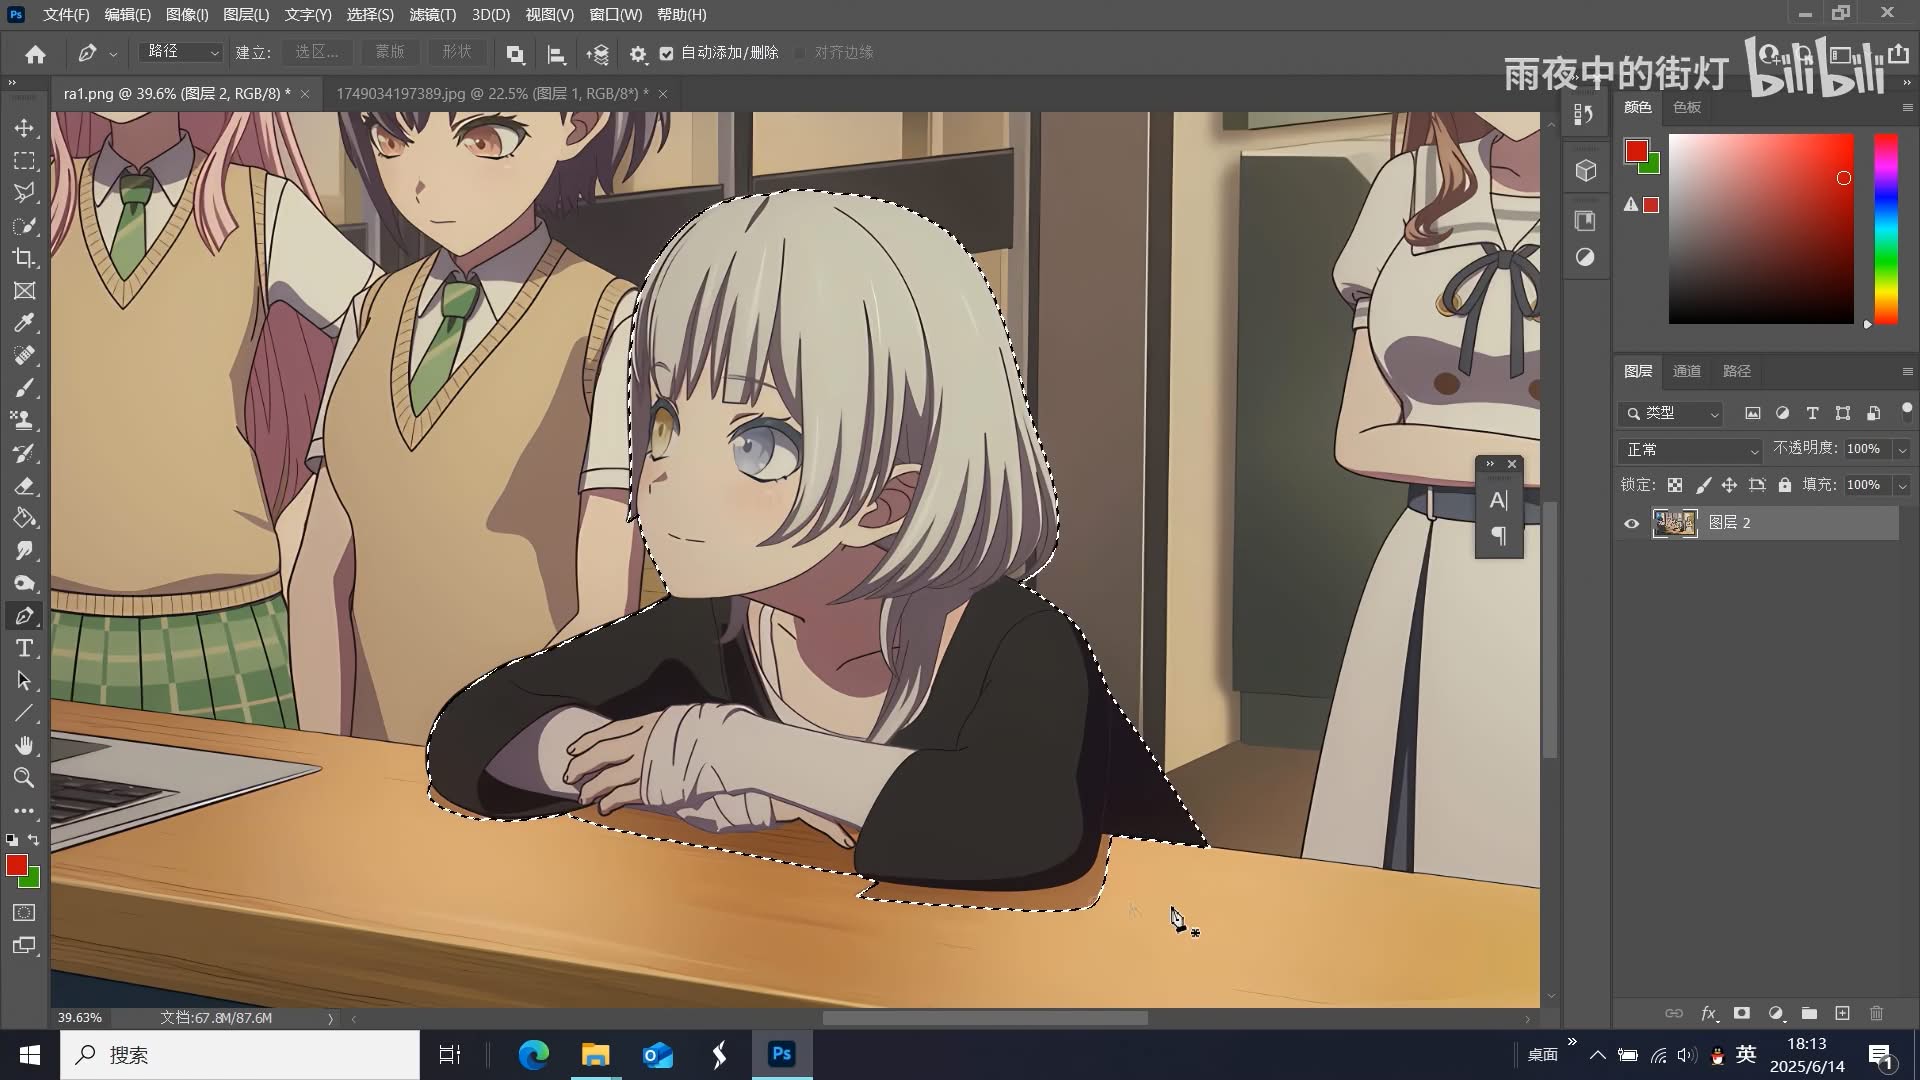This screenshot has height=1080, width=1920.
Task: Toggle 自动添加/删除 checkbox
Action: 667,54
